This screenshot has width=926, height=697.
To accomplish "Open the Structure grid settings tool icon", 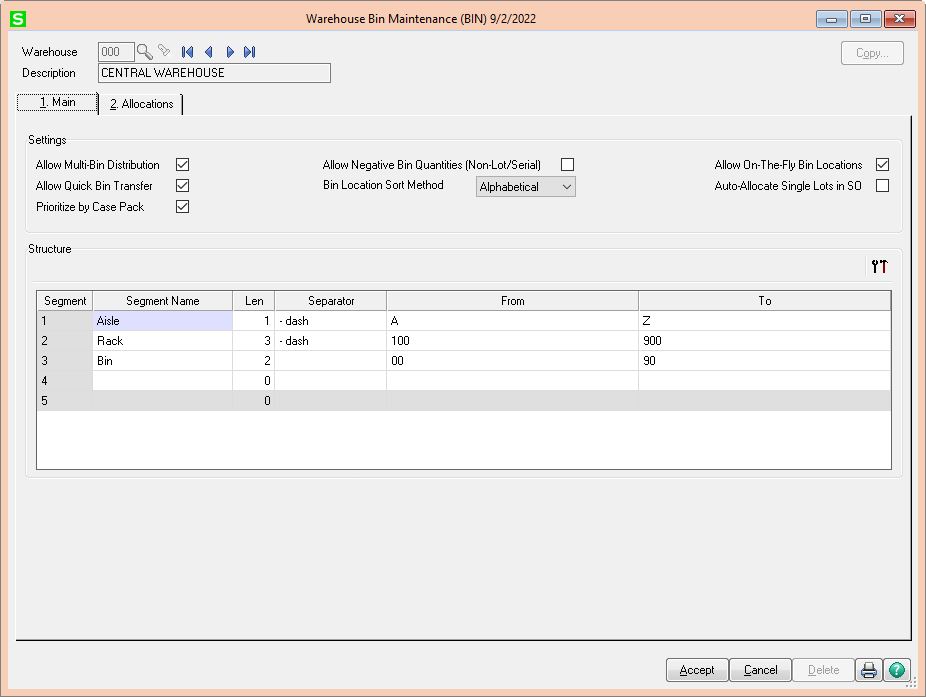I will pos(879,266).
